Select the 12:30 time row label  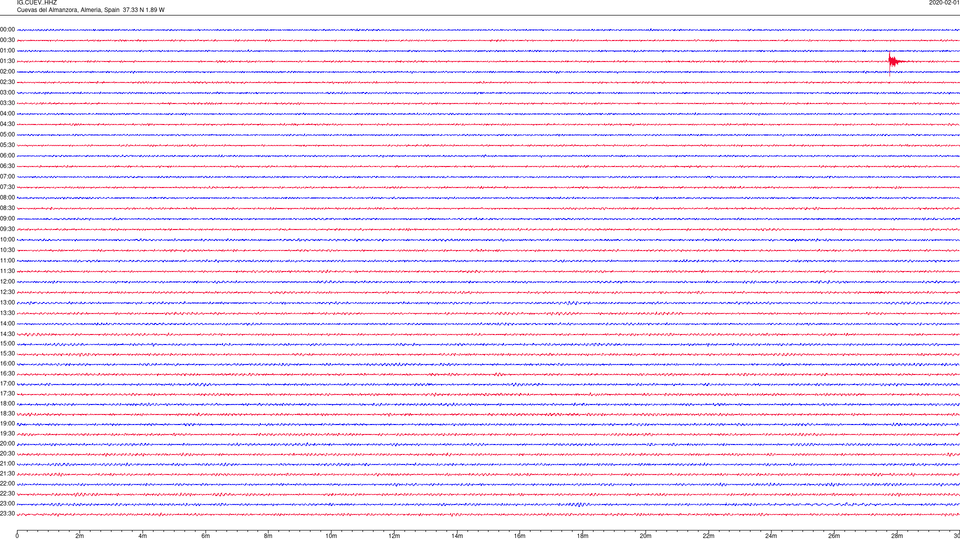pyautogui.click(x=7, y=292)
